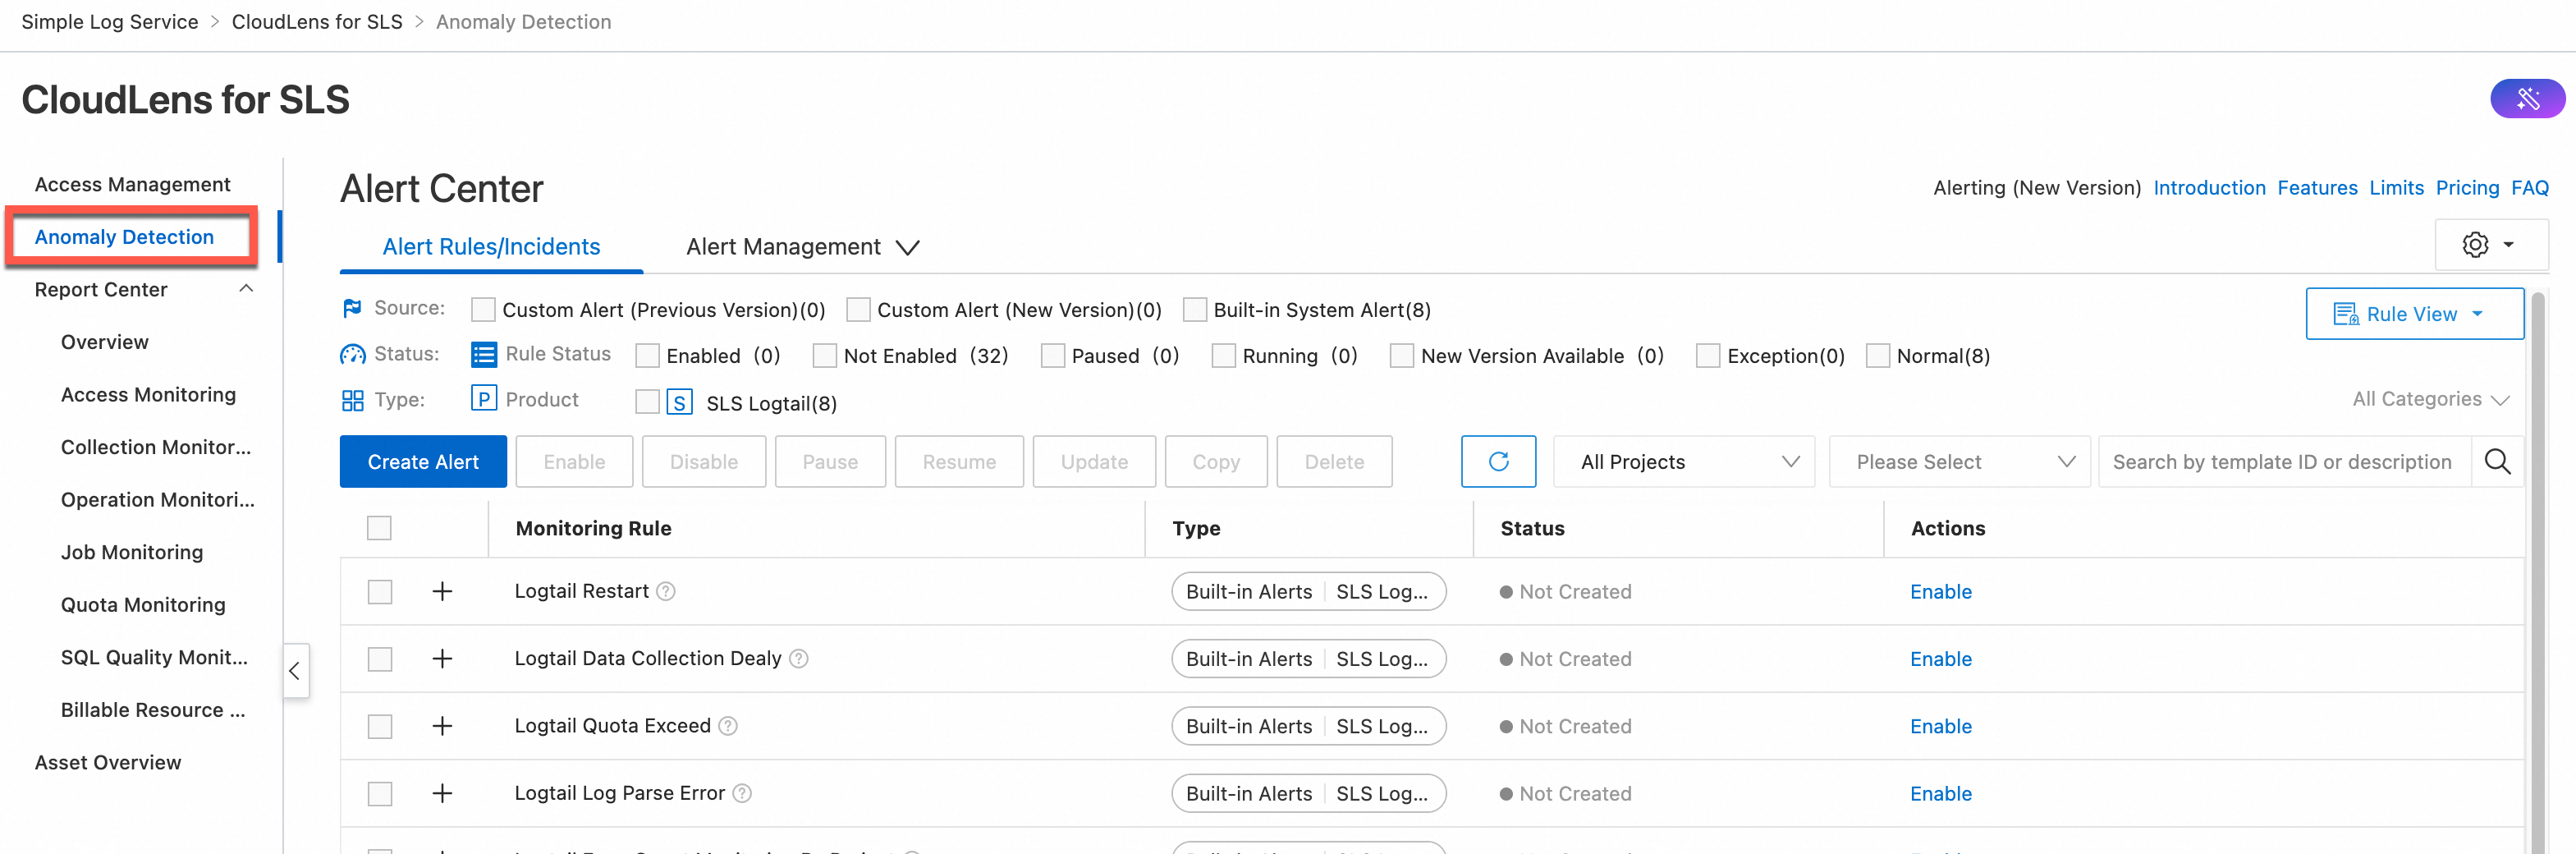
Task: Open the Alert Management dropdown
Action: coord(802,247)
